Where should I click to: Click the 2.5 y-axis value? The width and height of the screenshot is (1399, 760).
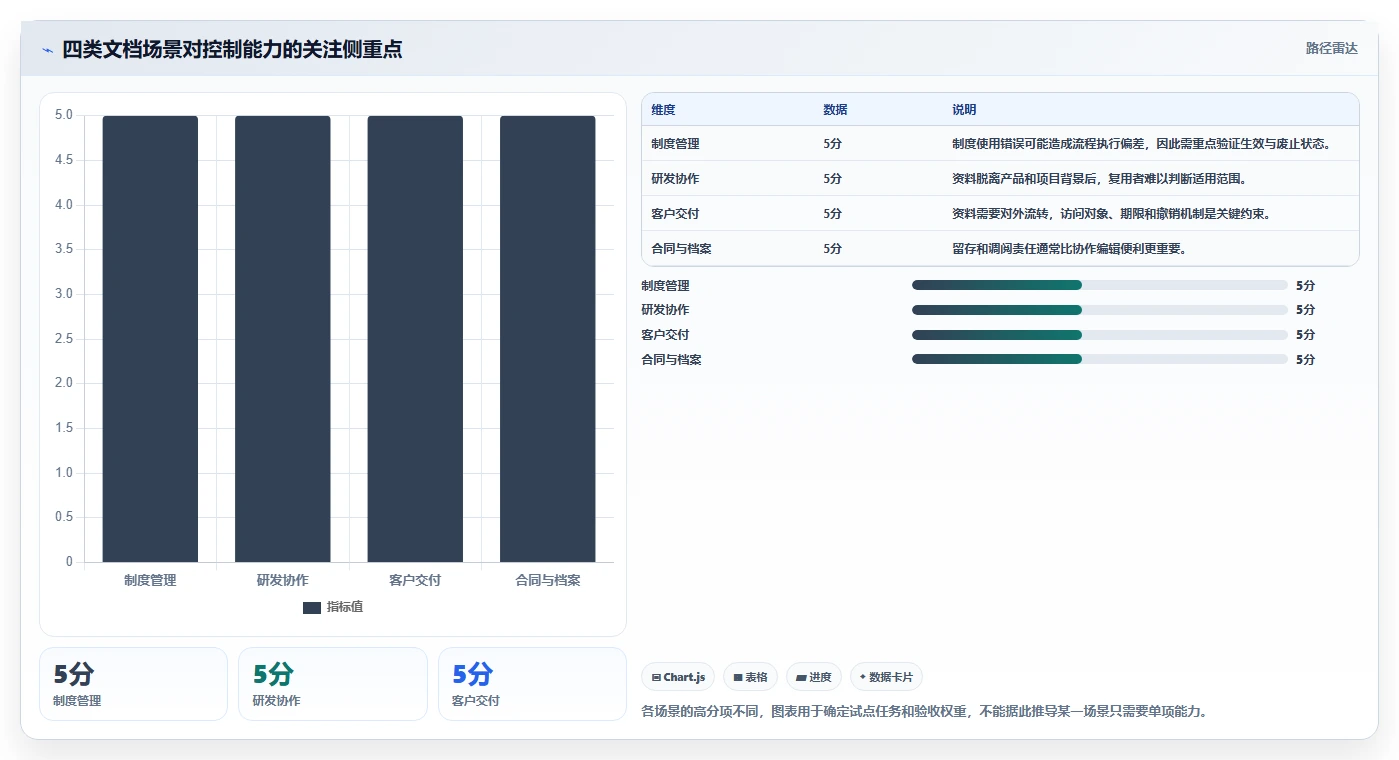[x=64, y=339]
